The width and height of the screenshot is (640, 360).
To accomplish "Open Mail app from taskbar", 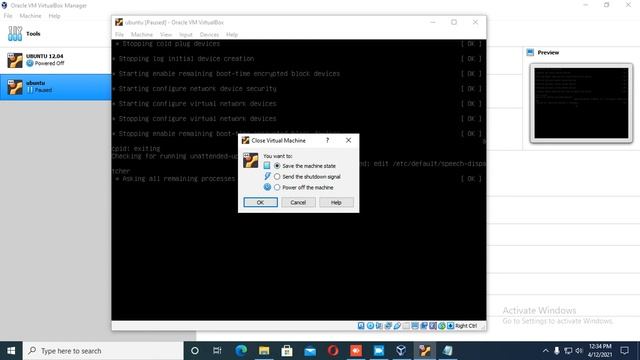I will [310, 351].
